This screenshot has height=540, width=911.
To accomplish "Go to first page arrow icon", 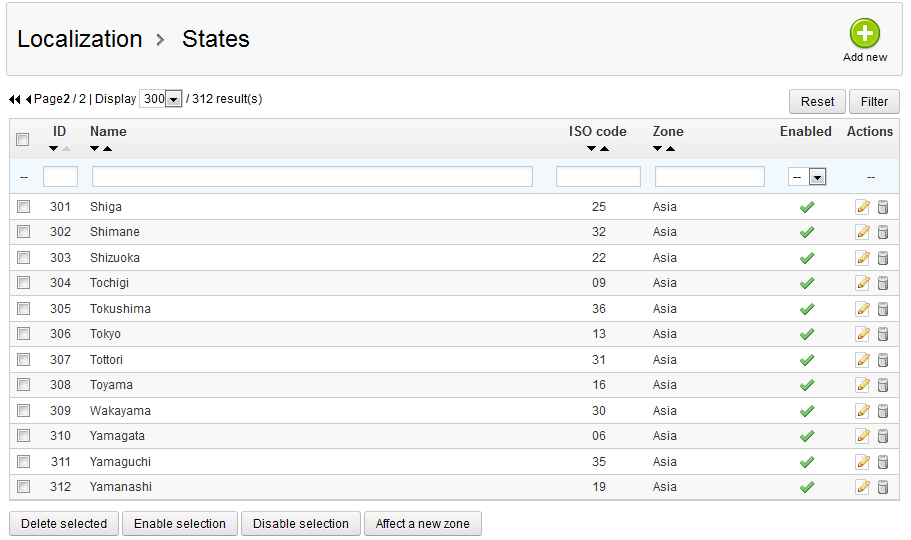I will 14,100.
